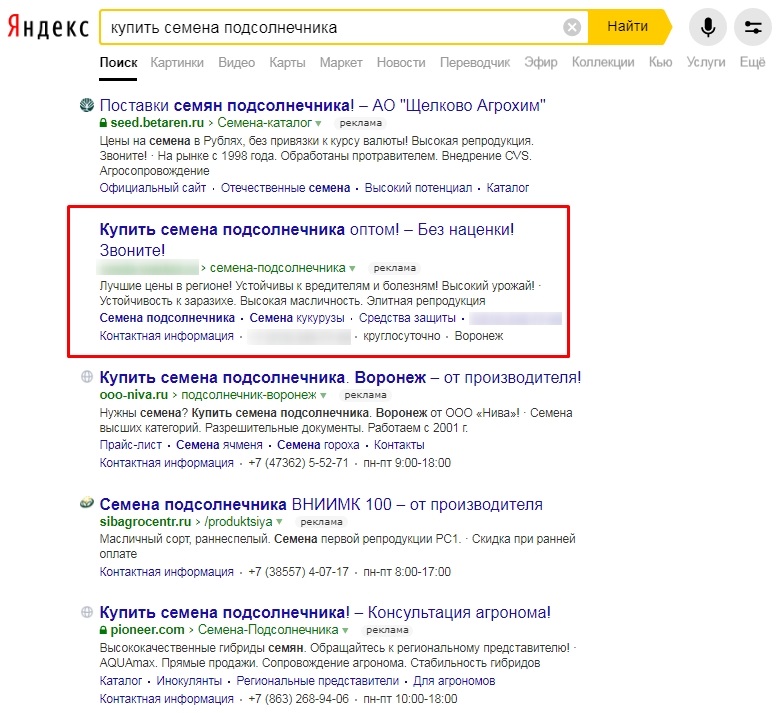Open the Услуги tab
This screenshot has width=777, height=713.
click(706, 62)
